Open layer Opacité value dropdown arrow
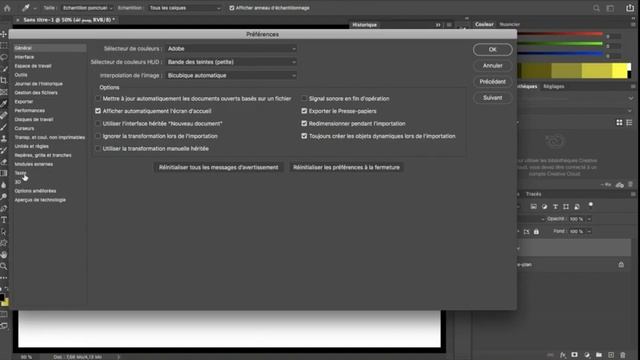Image resolution: width=640 pixels, height=360 pixels. [589, 219]
